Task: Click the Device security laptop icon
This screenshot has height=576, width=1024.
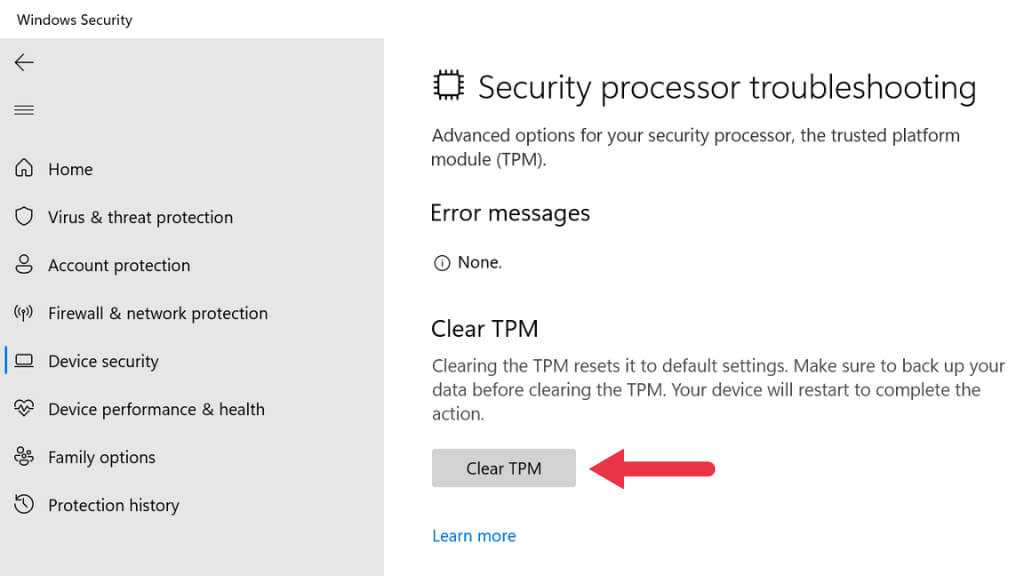Action: 24,361
